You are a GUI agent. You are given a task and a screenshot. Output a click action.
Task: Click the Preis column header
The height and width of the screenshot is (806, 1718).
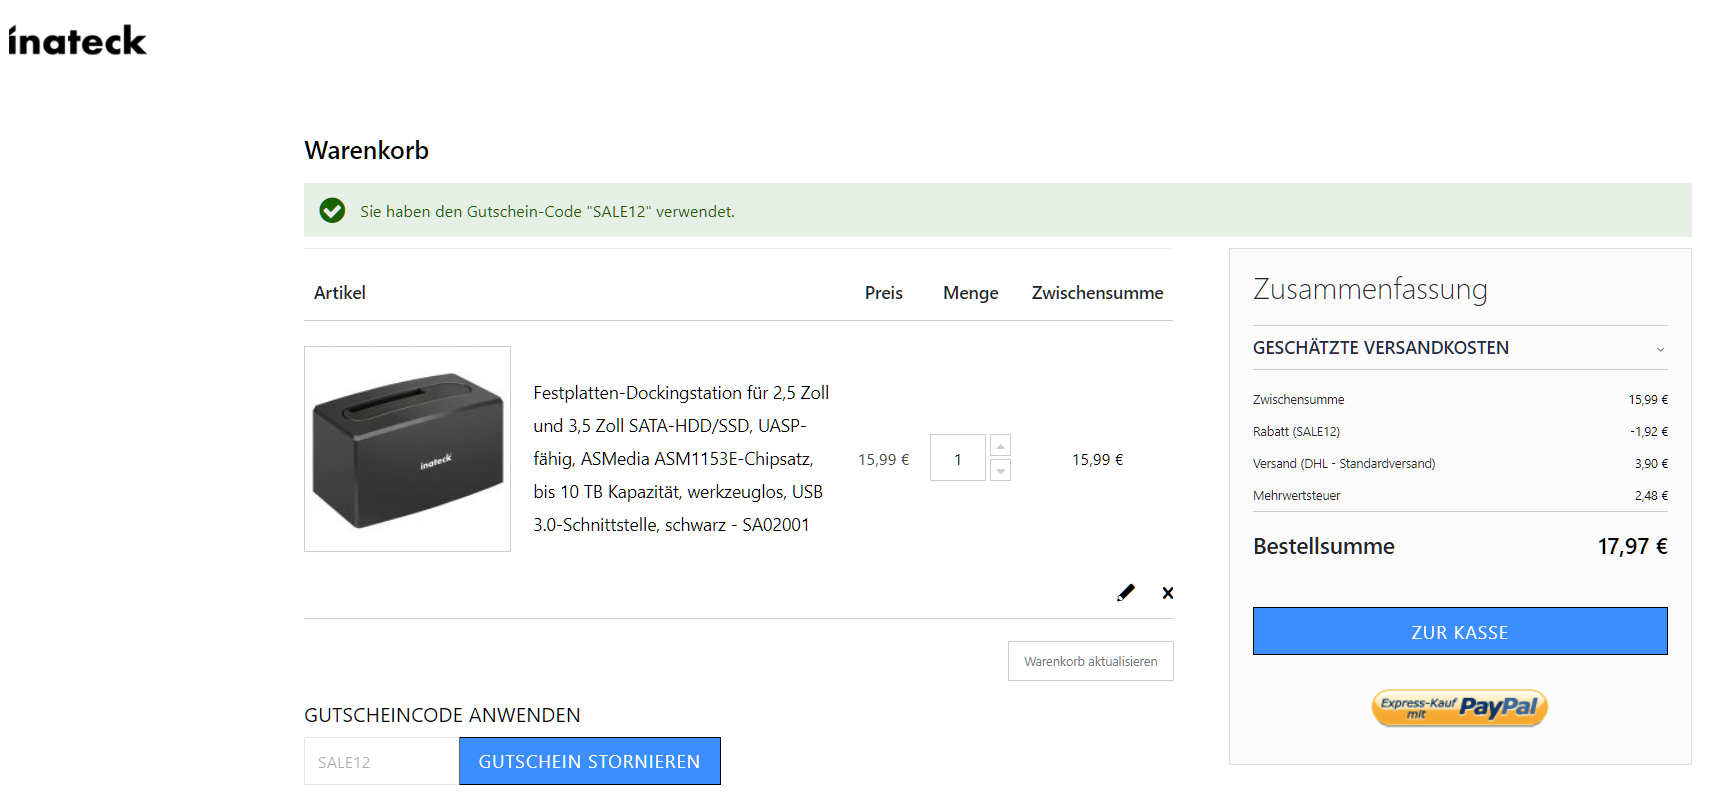pos(884,293)
